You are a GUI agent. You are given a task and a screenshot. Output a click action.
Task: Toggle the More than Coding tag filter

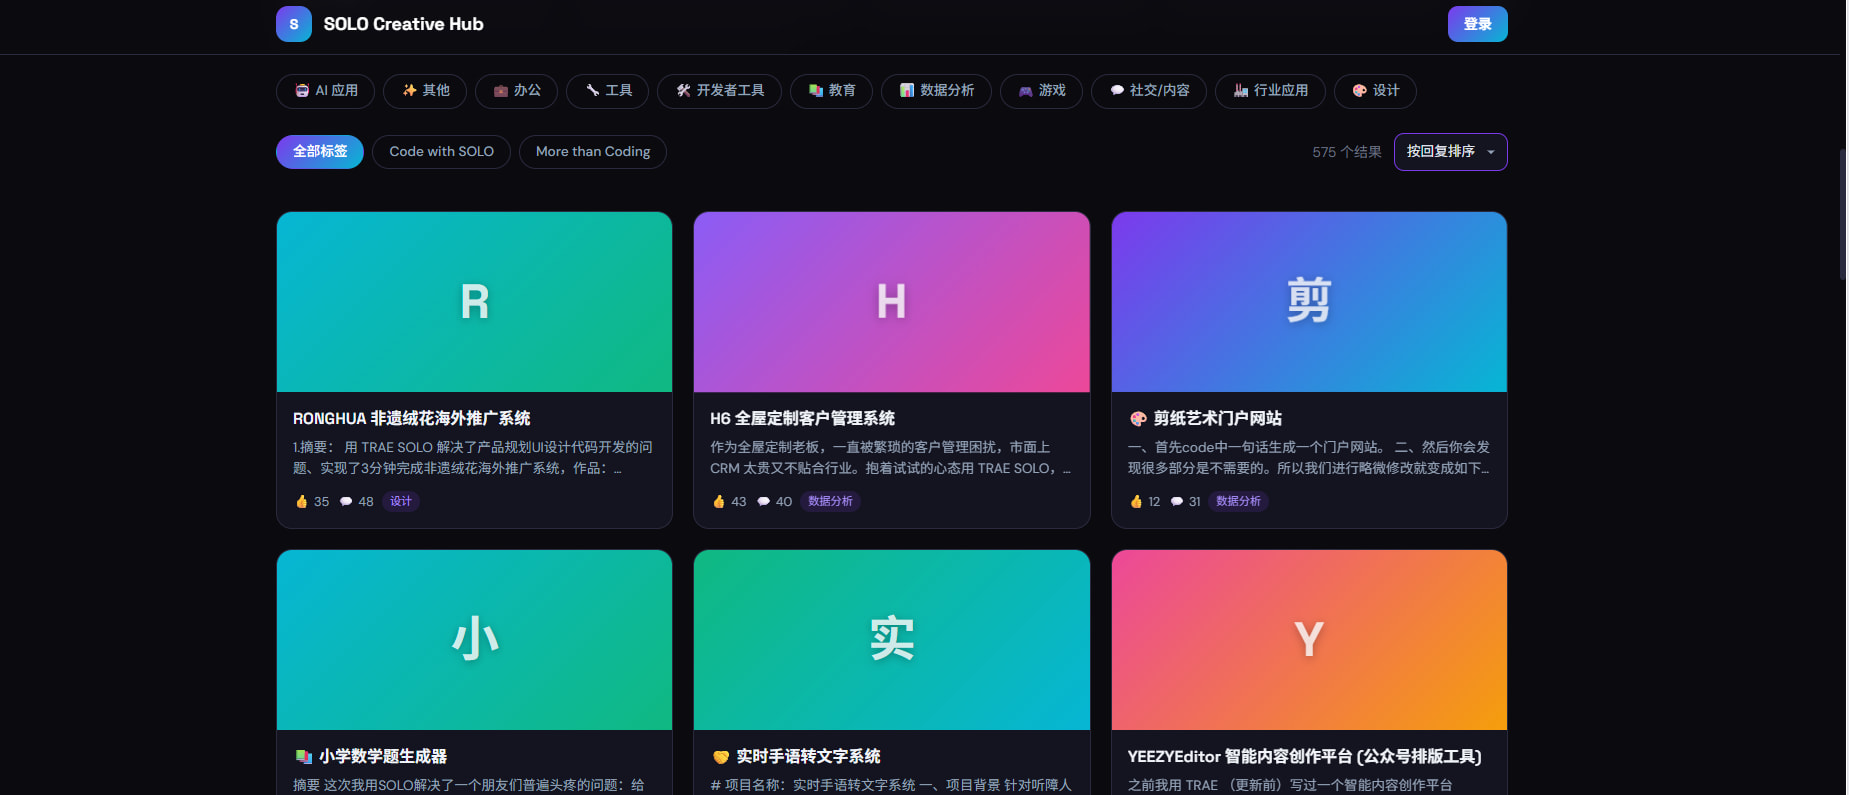coord(592,152)
